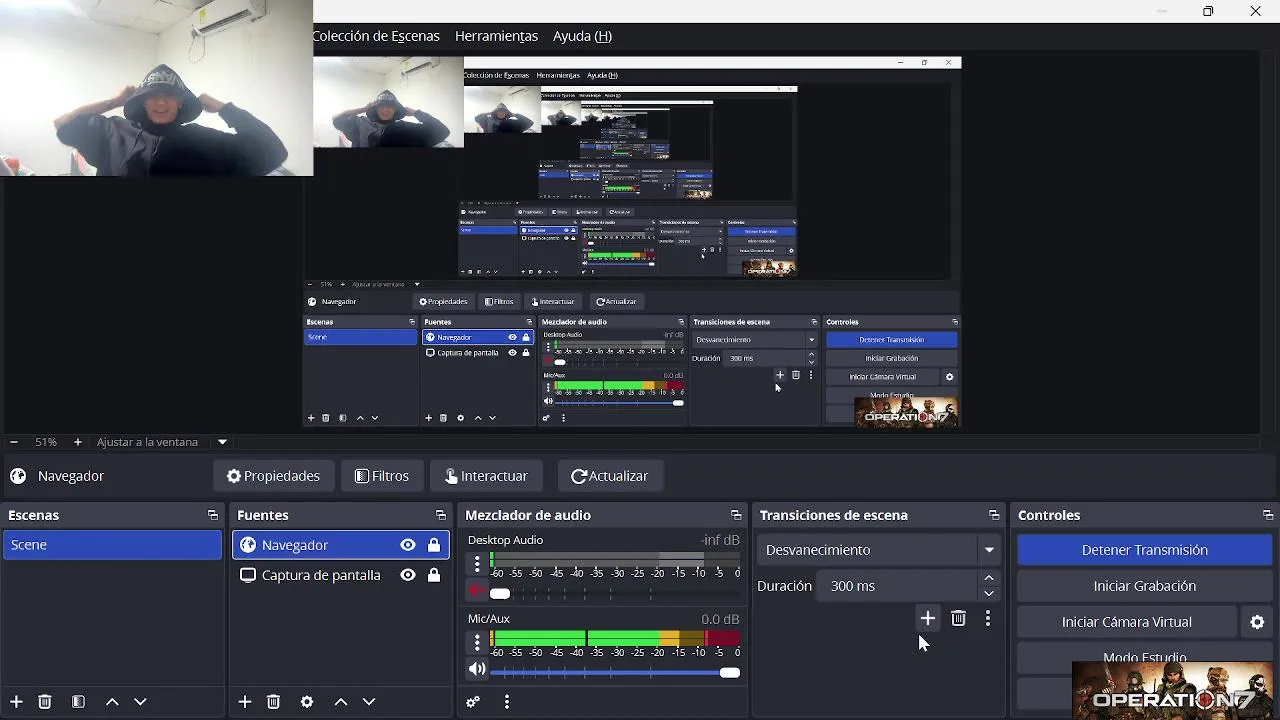Add a new source in Fuentes panel

point(245,702)
